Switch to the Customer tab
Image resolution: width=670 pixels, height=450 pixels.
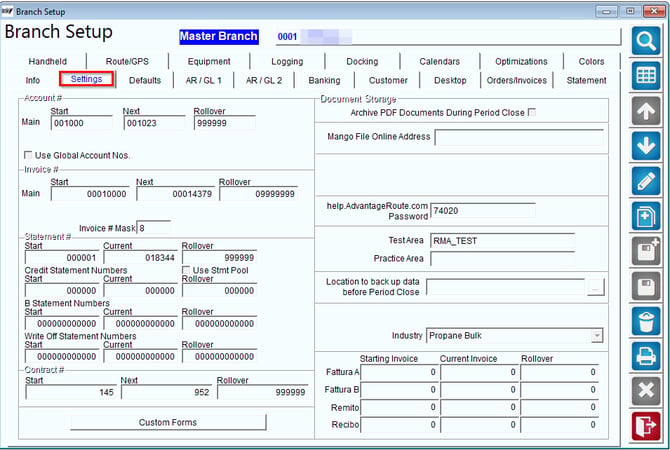tap(388, 80)
